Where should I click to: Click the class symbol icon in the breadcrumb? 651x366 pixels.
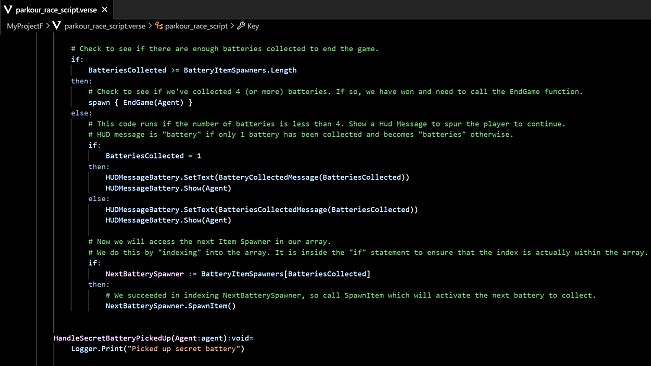point(159,26)
